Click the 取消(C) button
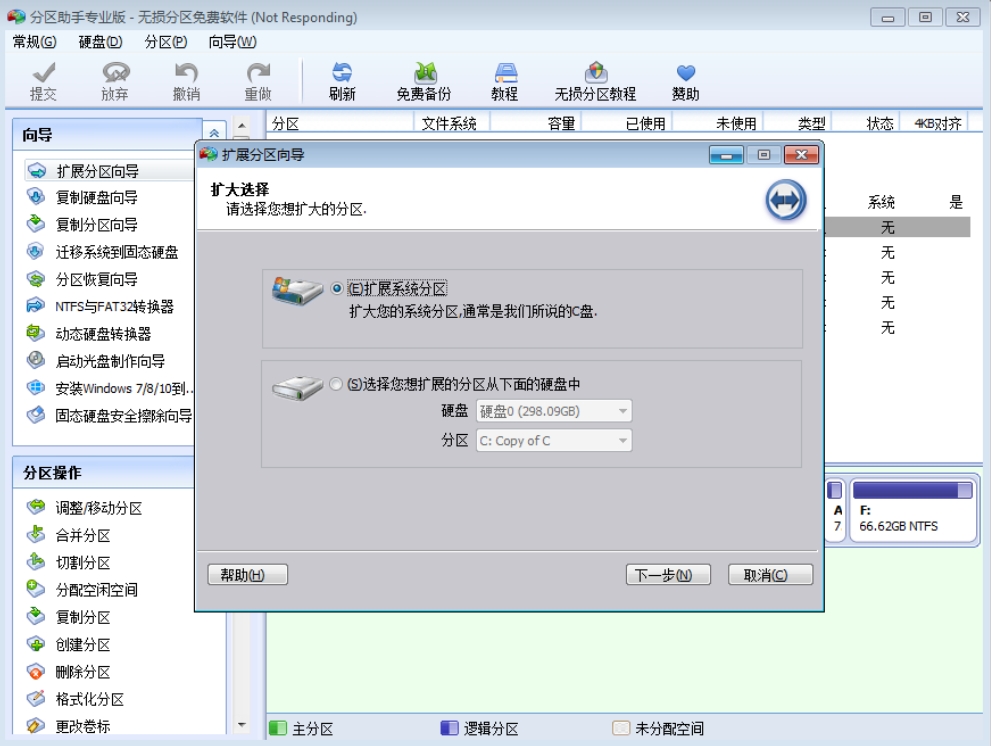 pyautogui.click(x=770, y=575)
